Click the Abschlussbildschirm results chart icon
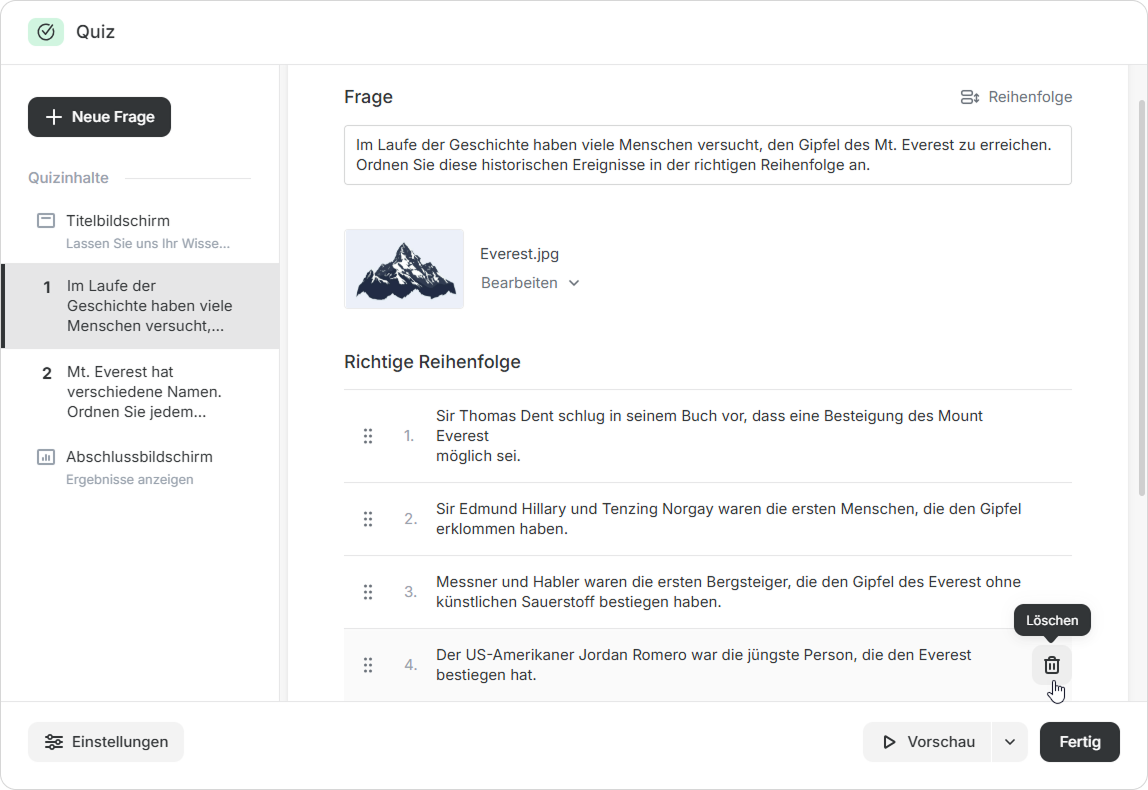 point(46,457)
